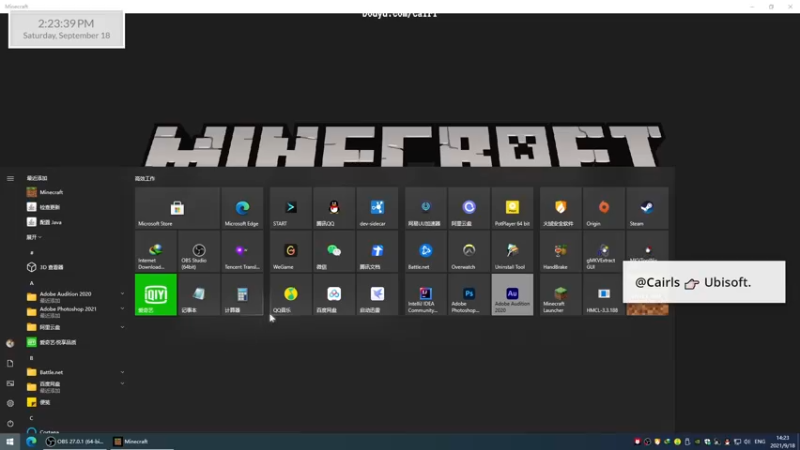Open the HandBrake tile

[561, 251]
